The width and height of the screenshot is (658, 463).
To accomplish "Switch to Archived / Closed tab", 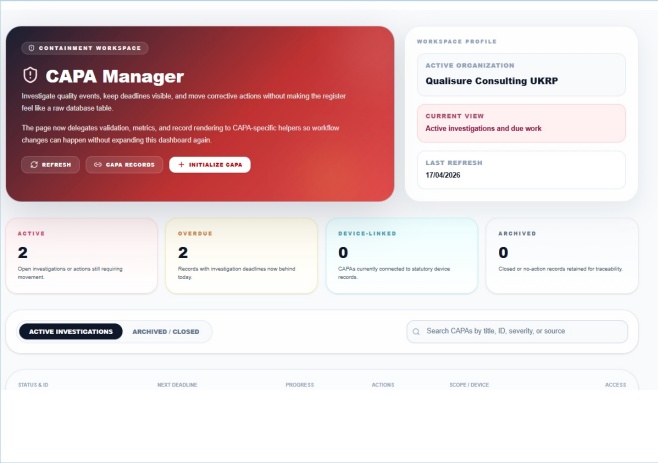I will coord(166,332).
